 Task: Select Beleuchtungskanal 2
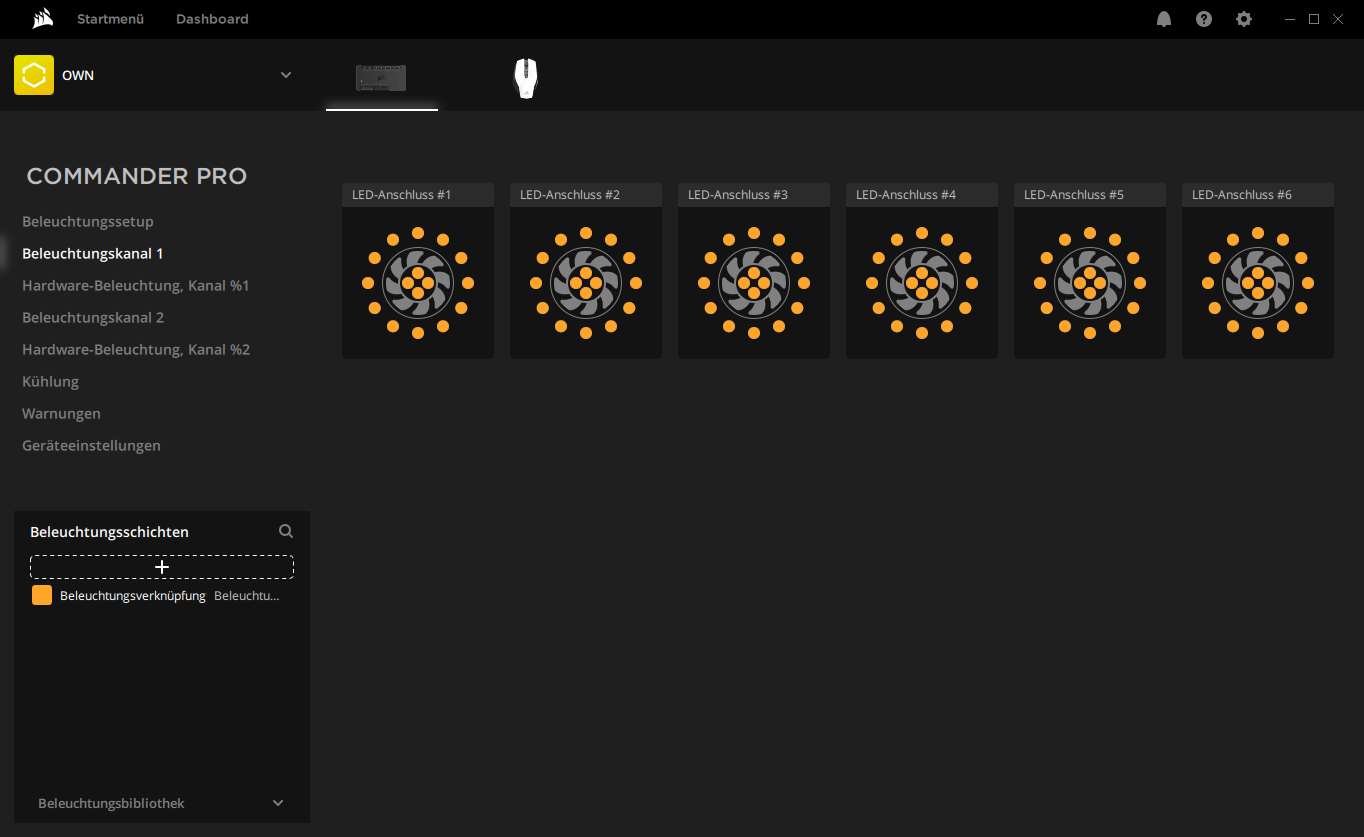coord(93,317)
